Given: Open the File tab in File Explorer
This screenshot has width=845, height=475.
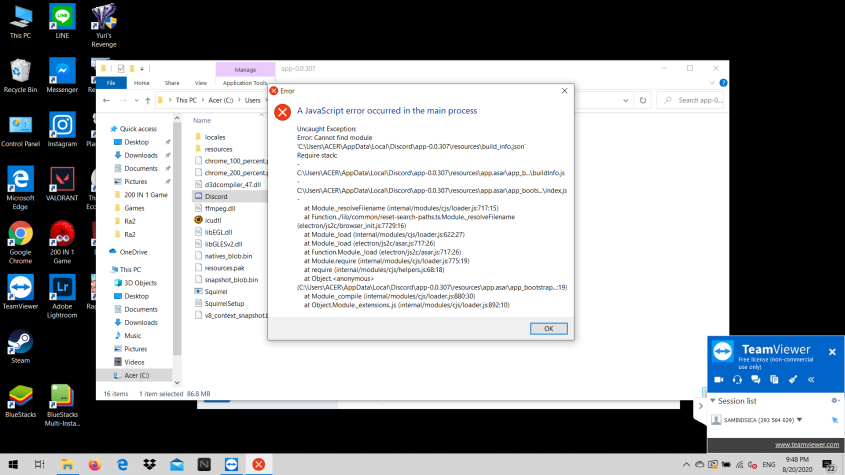Looking at the screenshot, I should click(111, 82).
